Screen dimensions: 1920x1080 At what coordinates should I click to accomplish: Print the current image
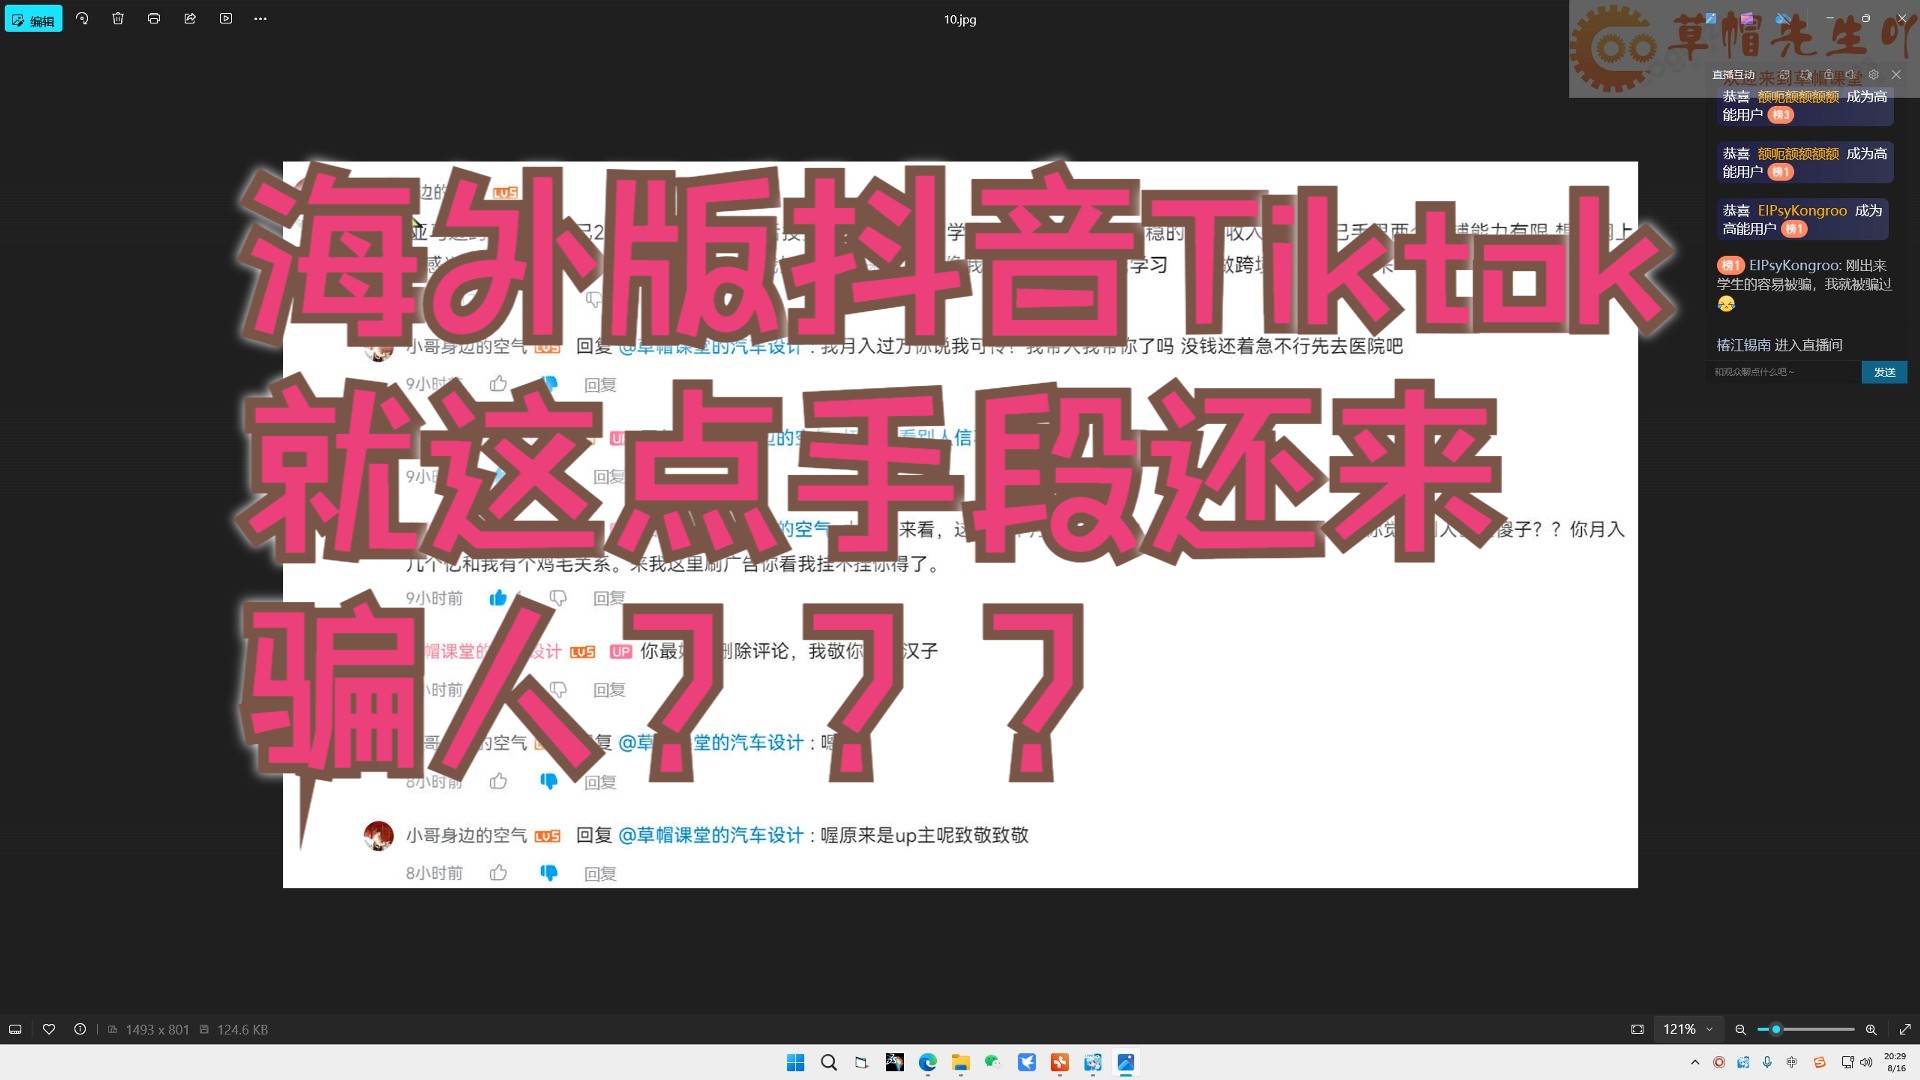(x=154, y=19)
